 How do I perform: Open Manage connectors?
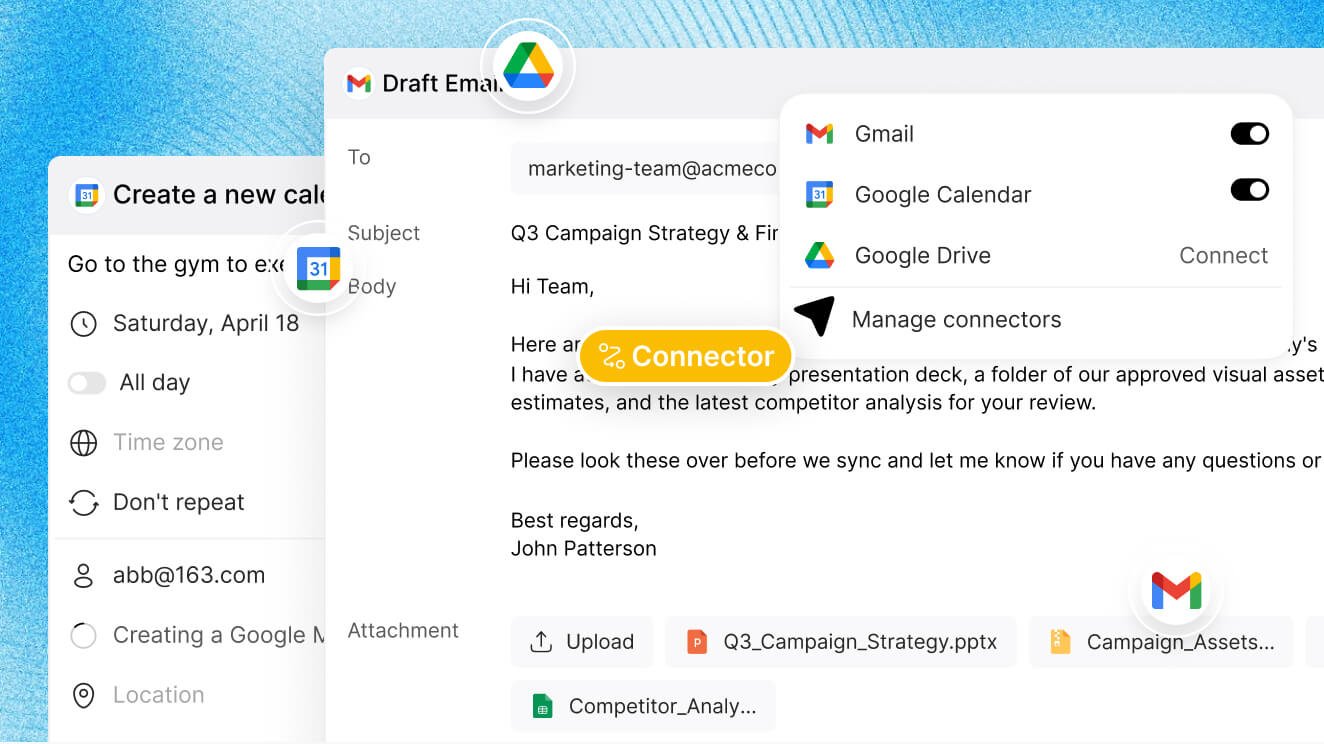[956, 320]
